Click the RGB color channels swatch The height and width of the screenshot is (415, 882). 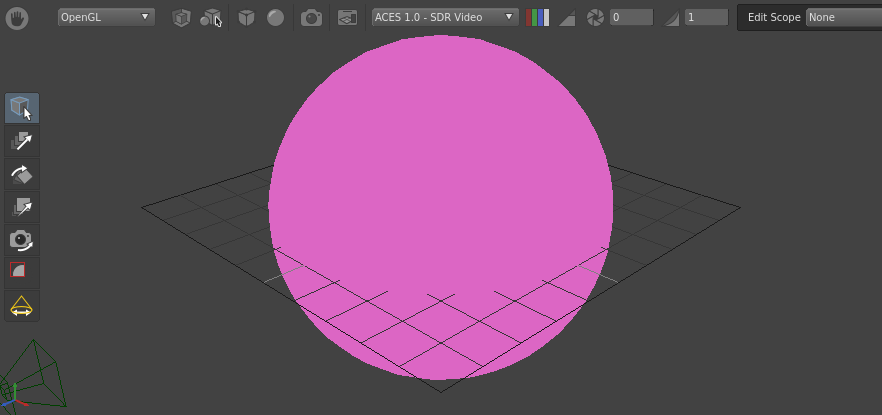[537, 18]
